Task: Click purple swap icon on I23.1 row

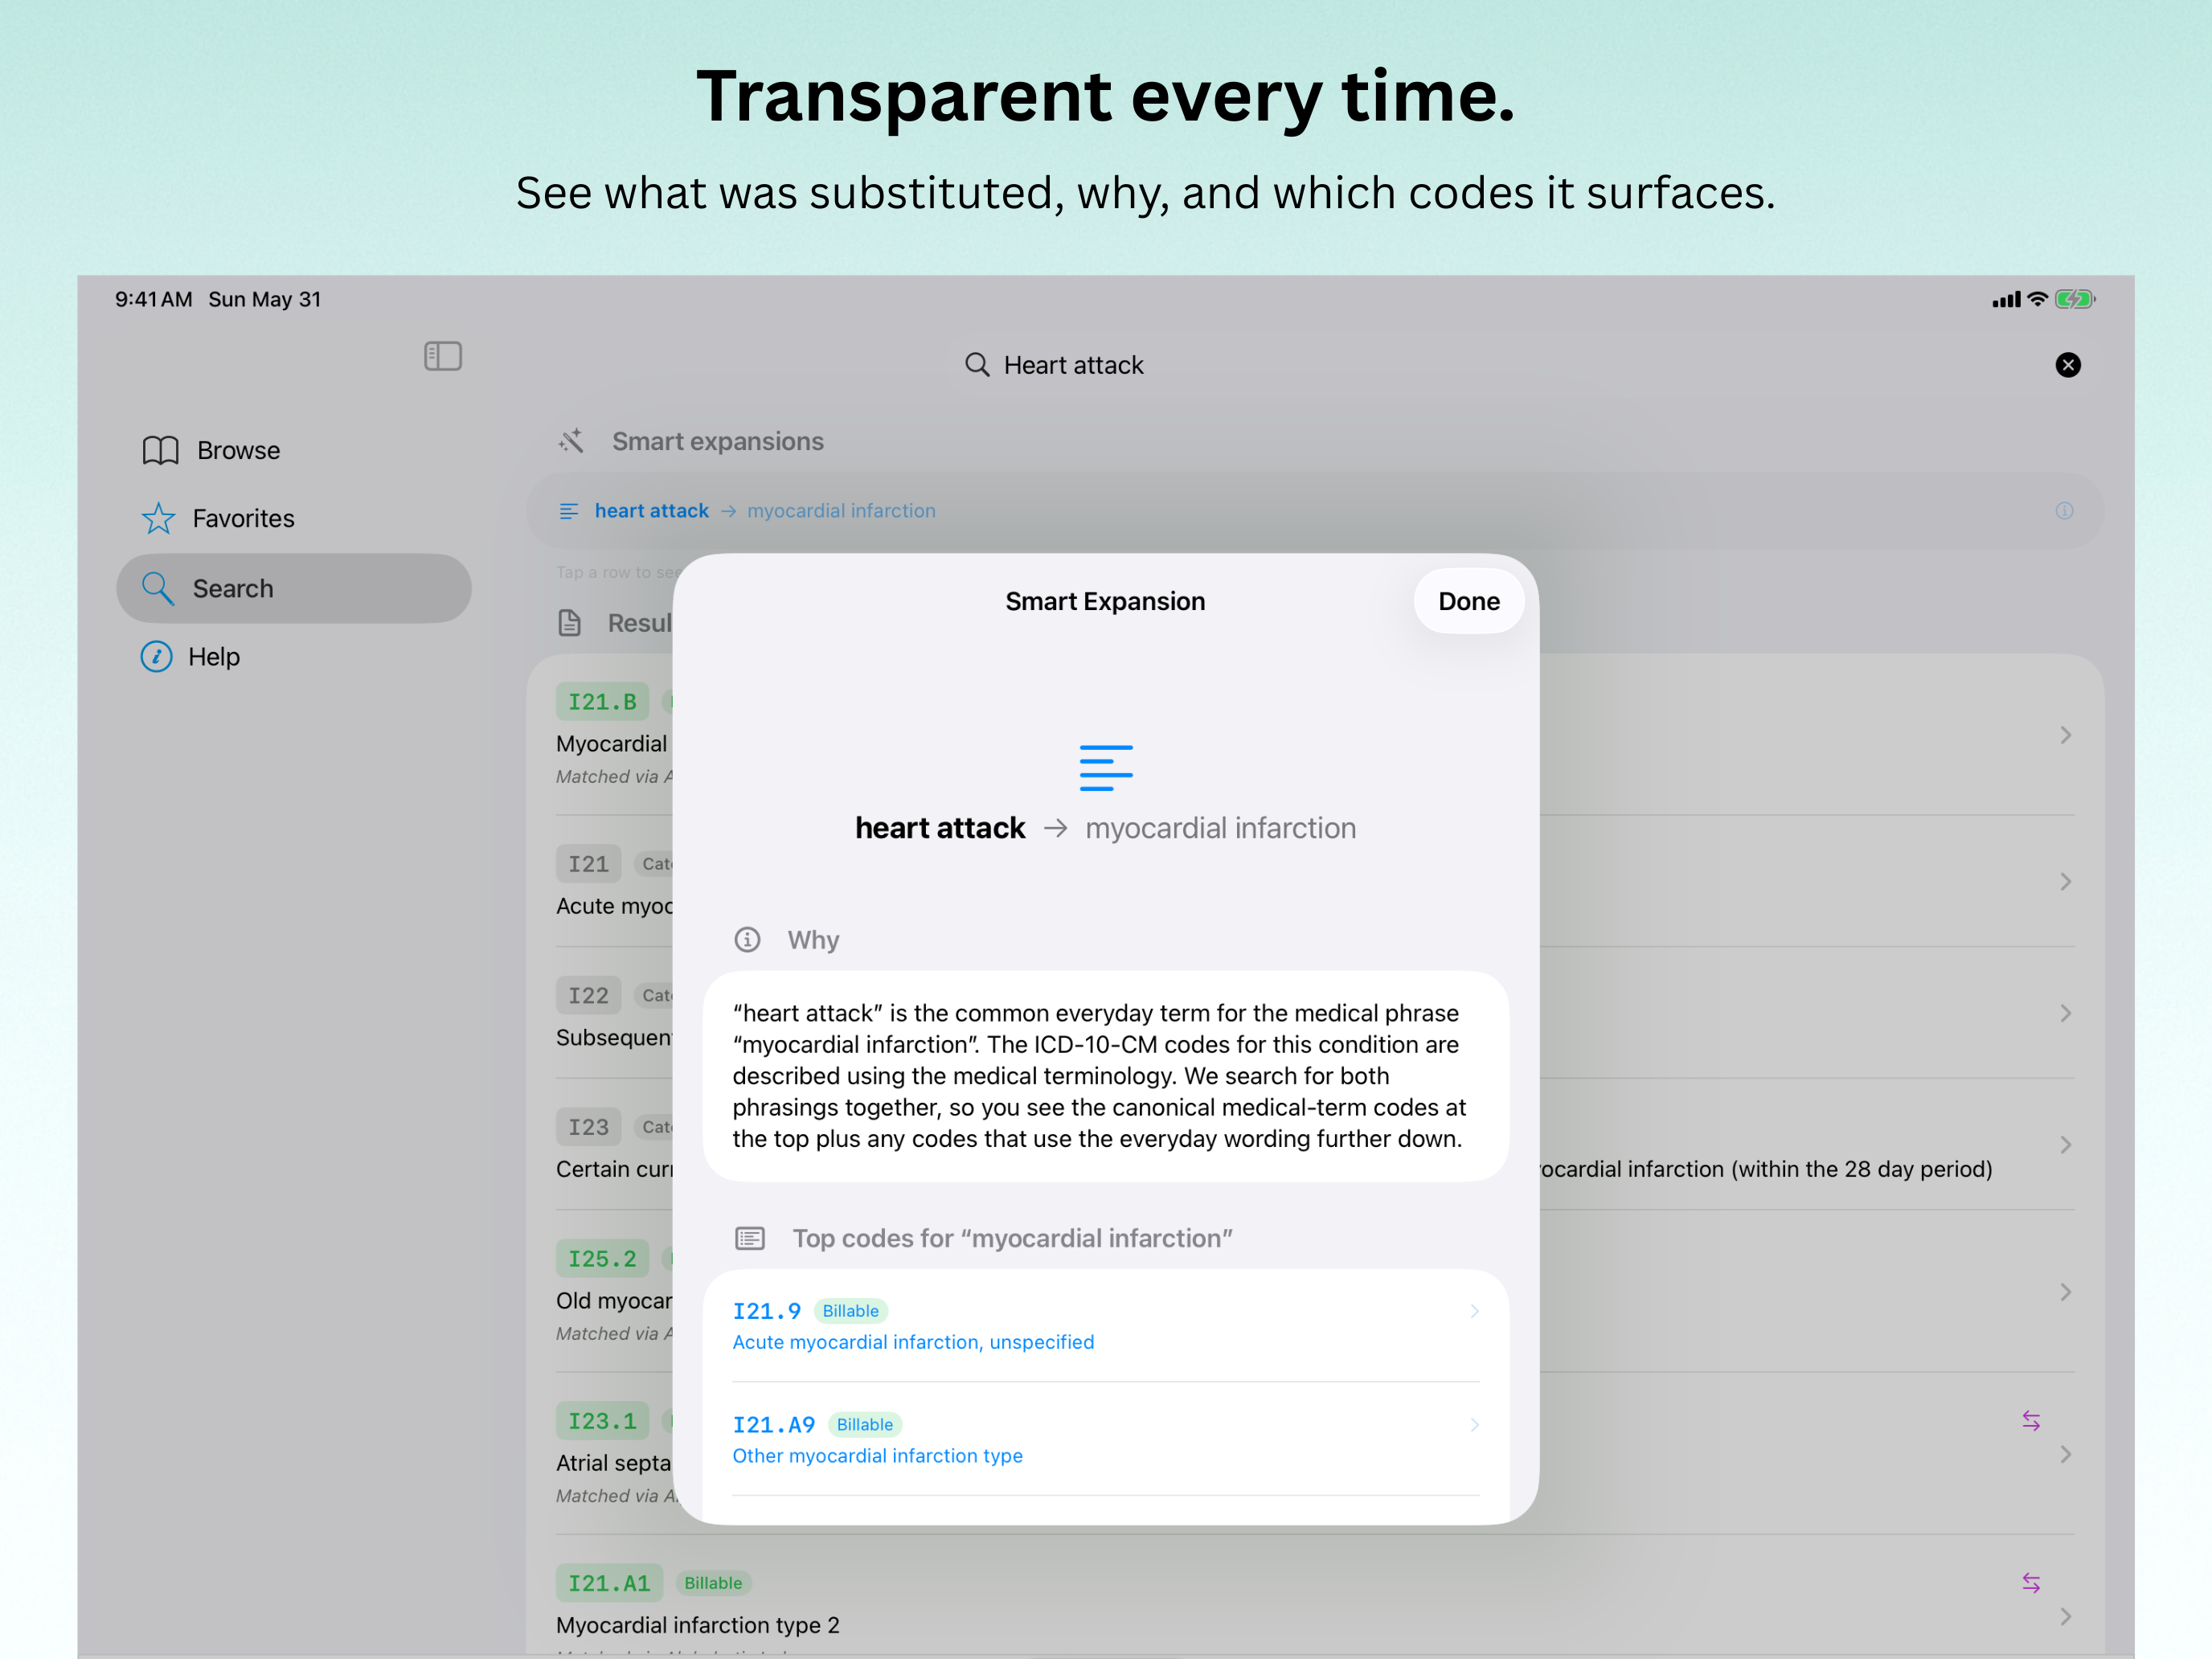Action: tap(2031, 1420)
